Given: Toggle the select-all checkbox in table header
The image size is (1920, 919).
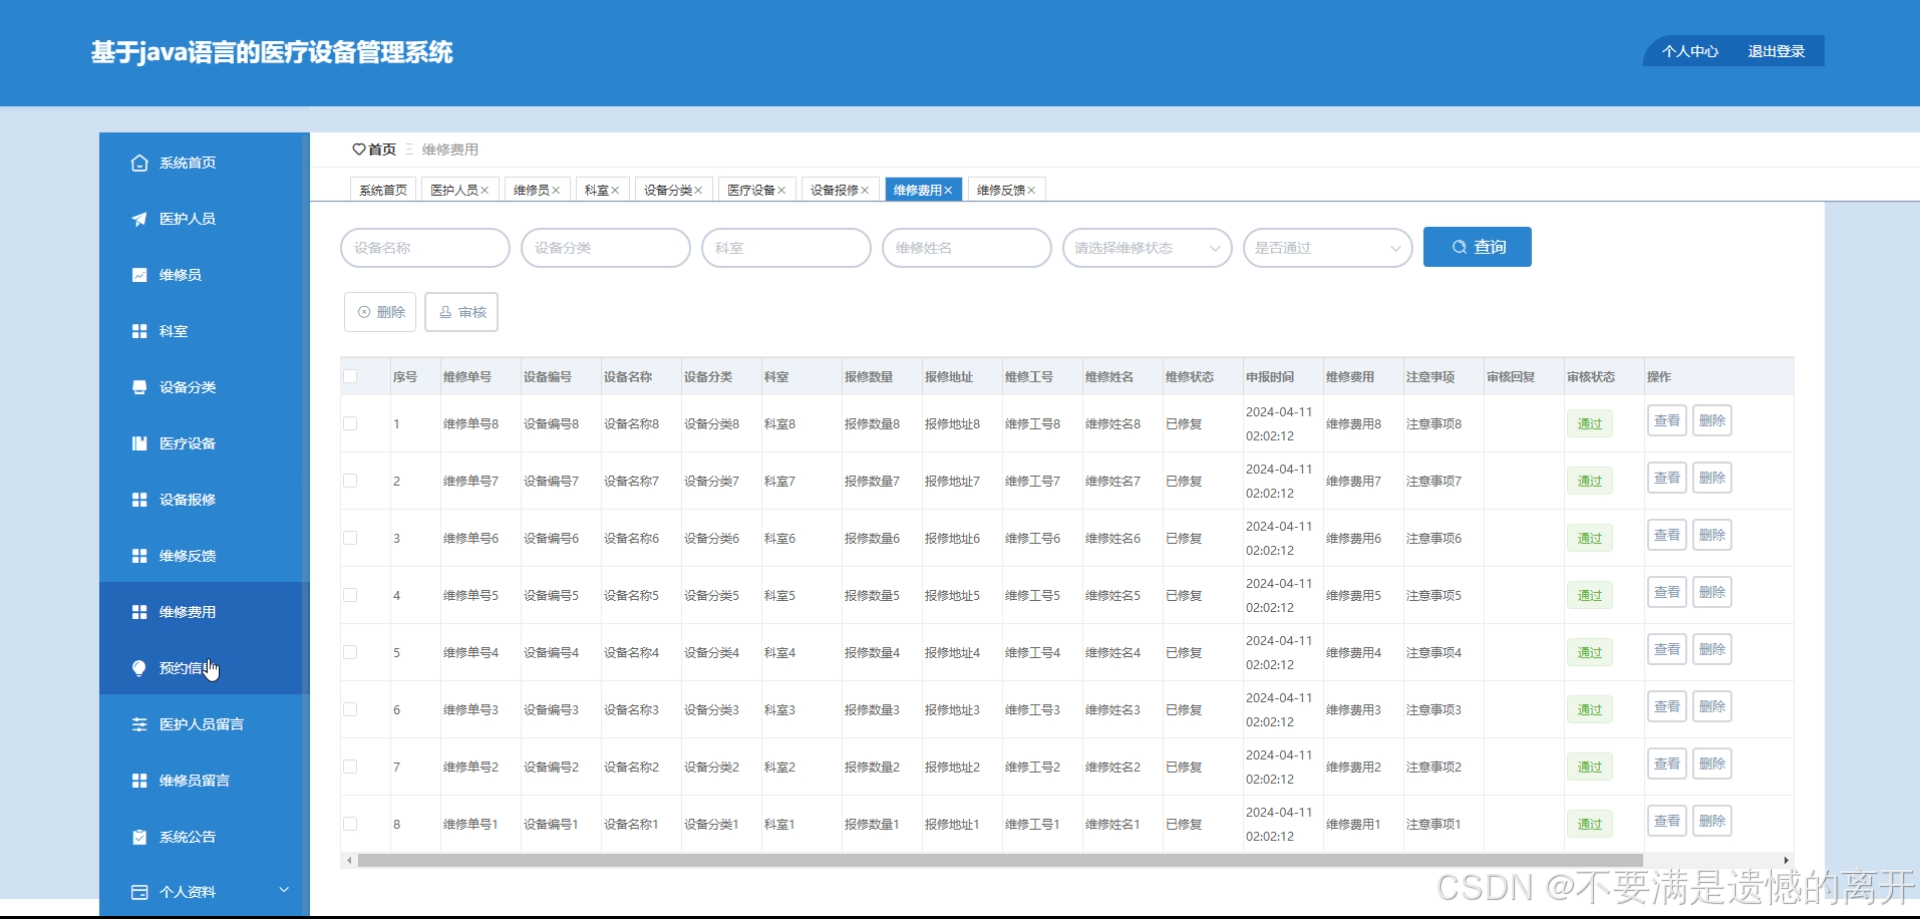Looking at the screenshot, I should [350, 377].
